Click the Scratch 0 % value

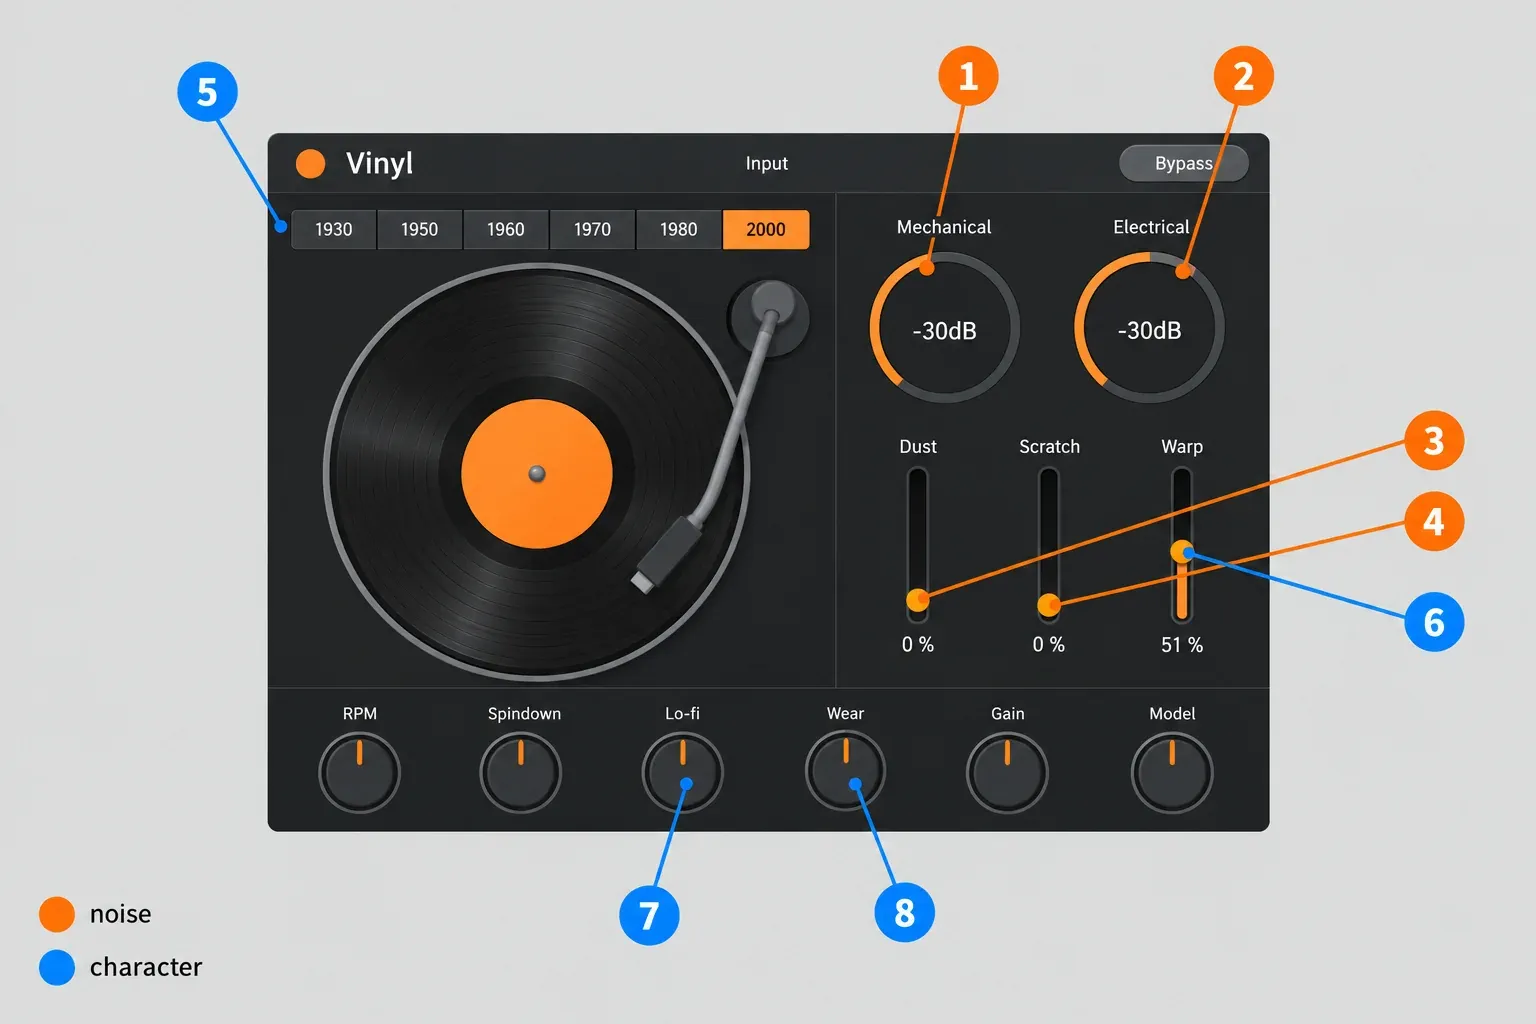click(x=1049, y=645)
